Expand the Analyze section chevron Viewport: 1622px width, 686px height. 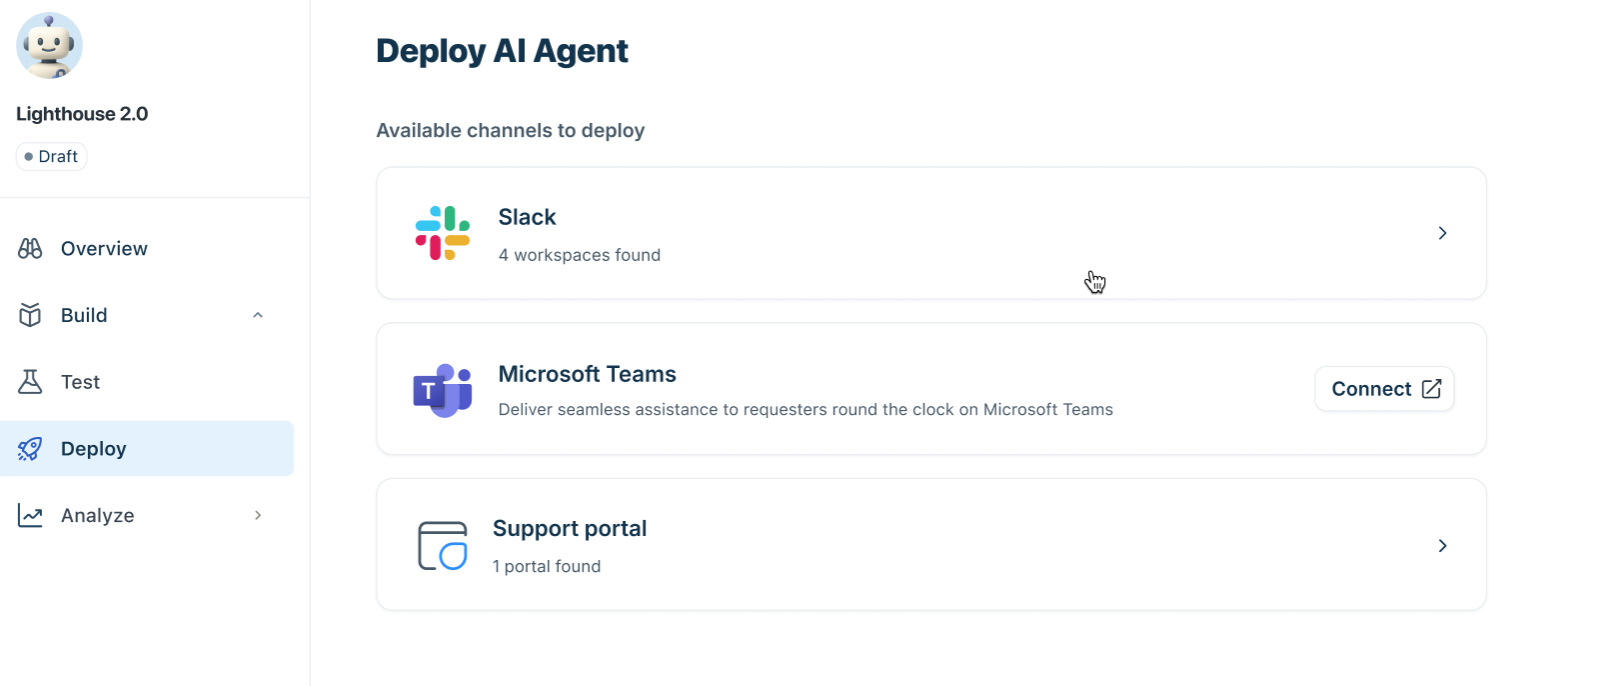click(x=258, y=516)
